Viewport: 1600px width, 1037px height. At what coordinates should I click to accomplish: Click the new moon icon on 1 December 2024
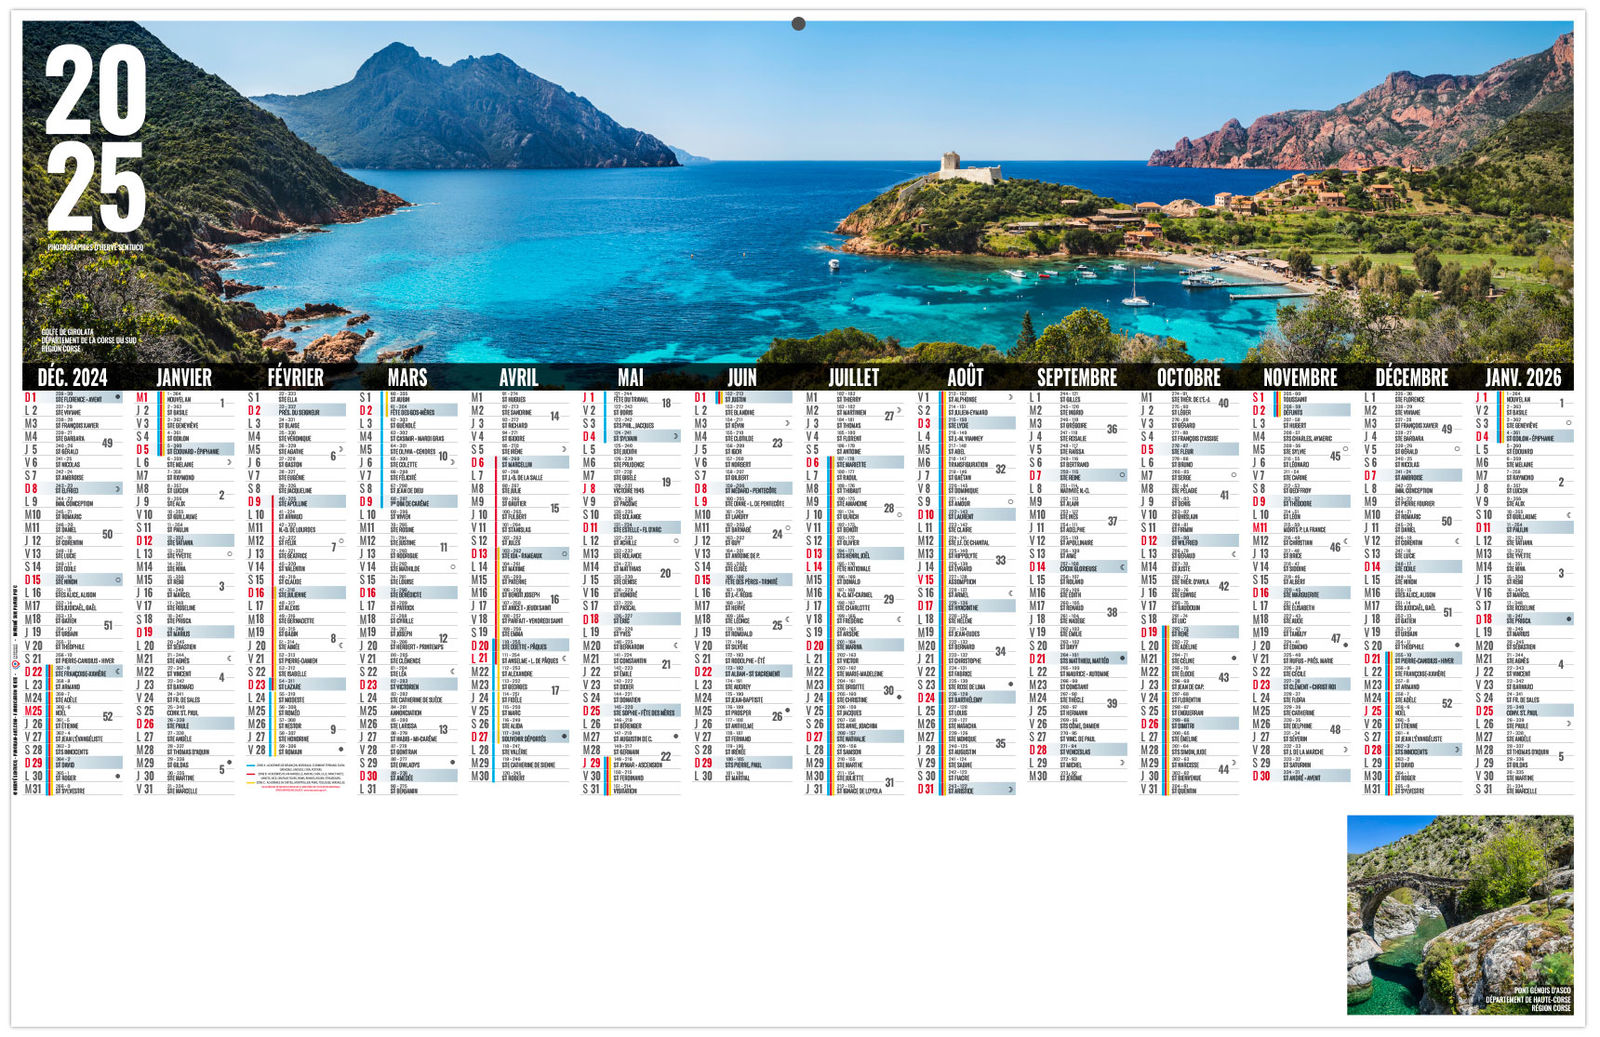[x=118, y=398]
